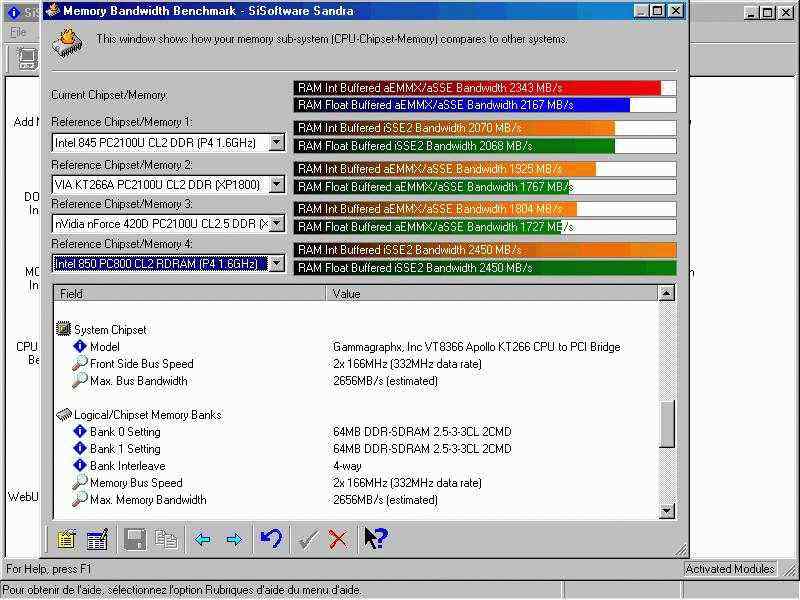800x600 pixels.
Task: Select the Front Side Bus Speed row
Action: coord(356,364)
